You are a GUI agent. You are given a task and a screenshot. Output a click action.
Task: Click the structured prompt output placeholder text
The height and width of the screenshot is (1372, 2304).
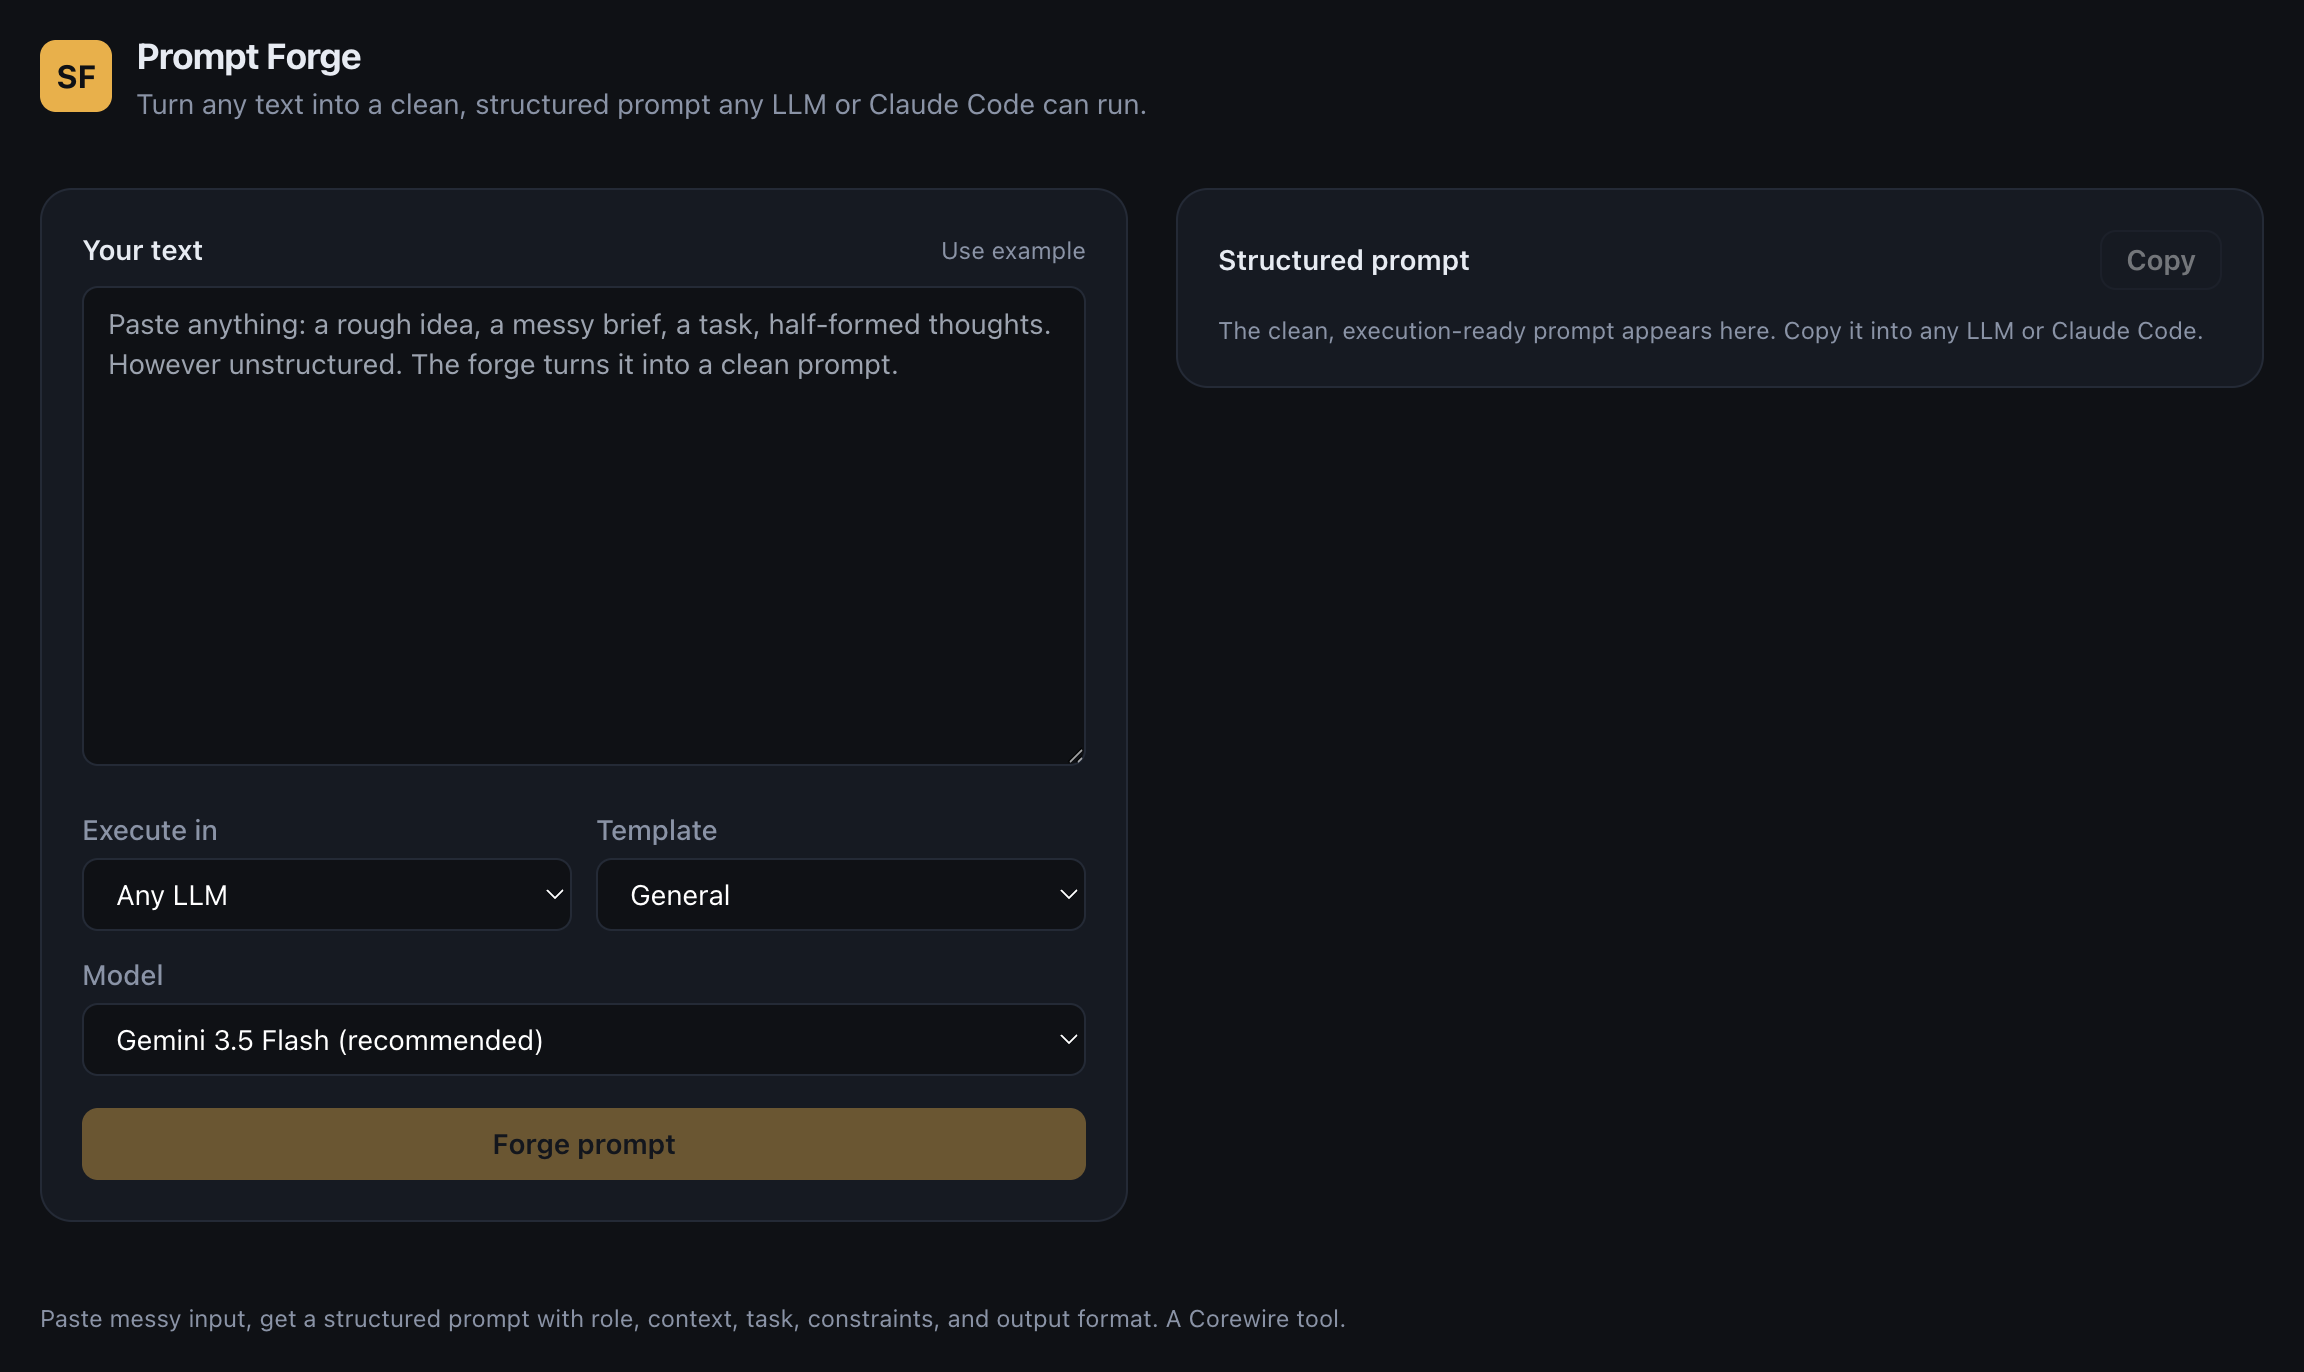(1710, 331)
